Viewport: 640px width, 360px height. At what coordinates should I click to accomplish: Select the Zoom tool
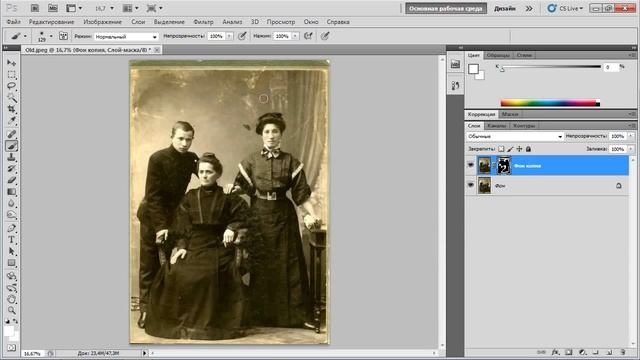[x=11, y=311]
